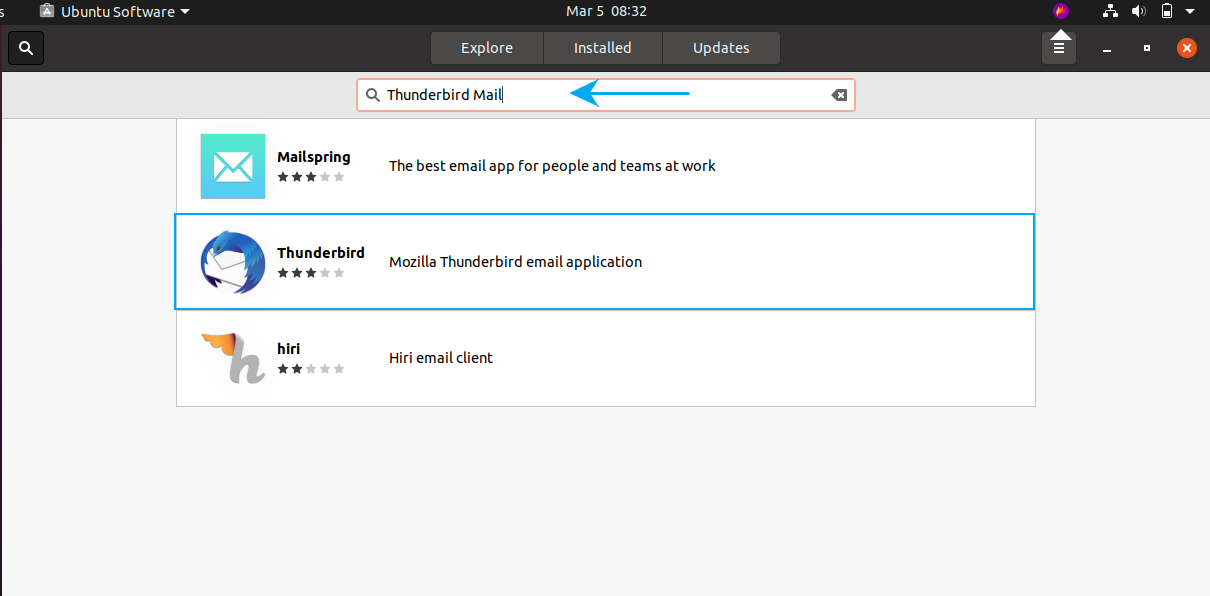Click the Mailspring app icon

(233, 166)
